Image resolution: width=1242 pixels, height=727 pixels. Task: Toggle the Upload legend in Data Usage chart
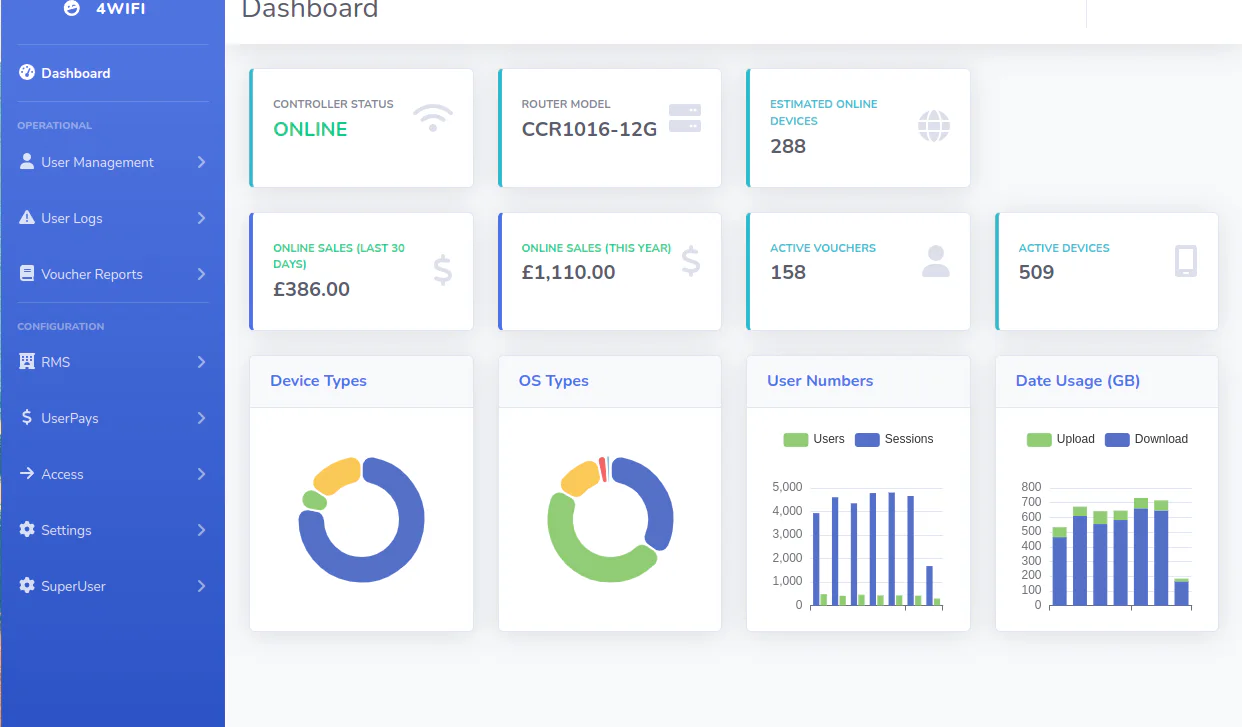(1061, 439)
